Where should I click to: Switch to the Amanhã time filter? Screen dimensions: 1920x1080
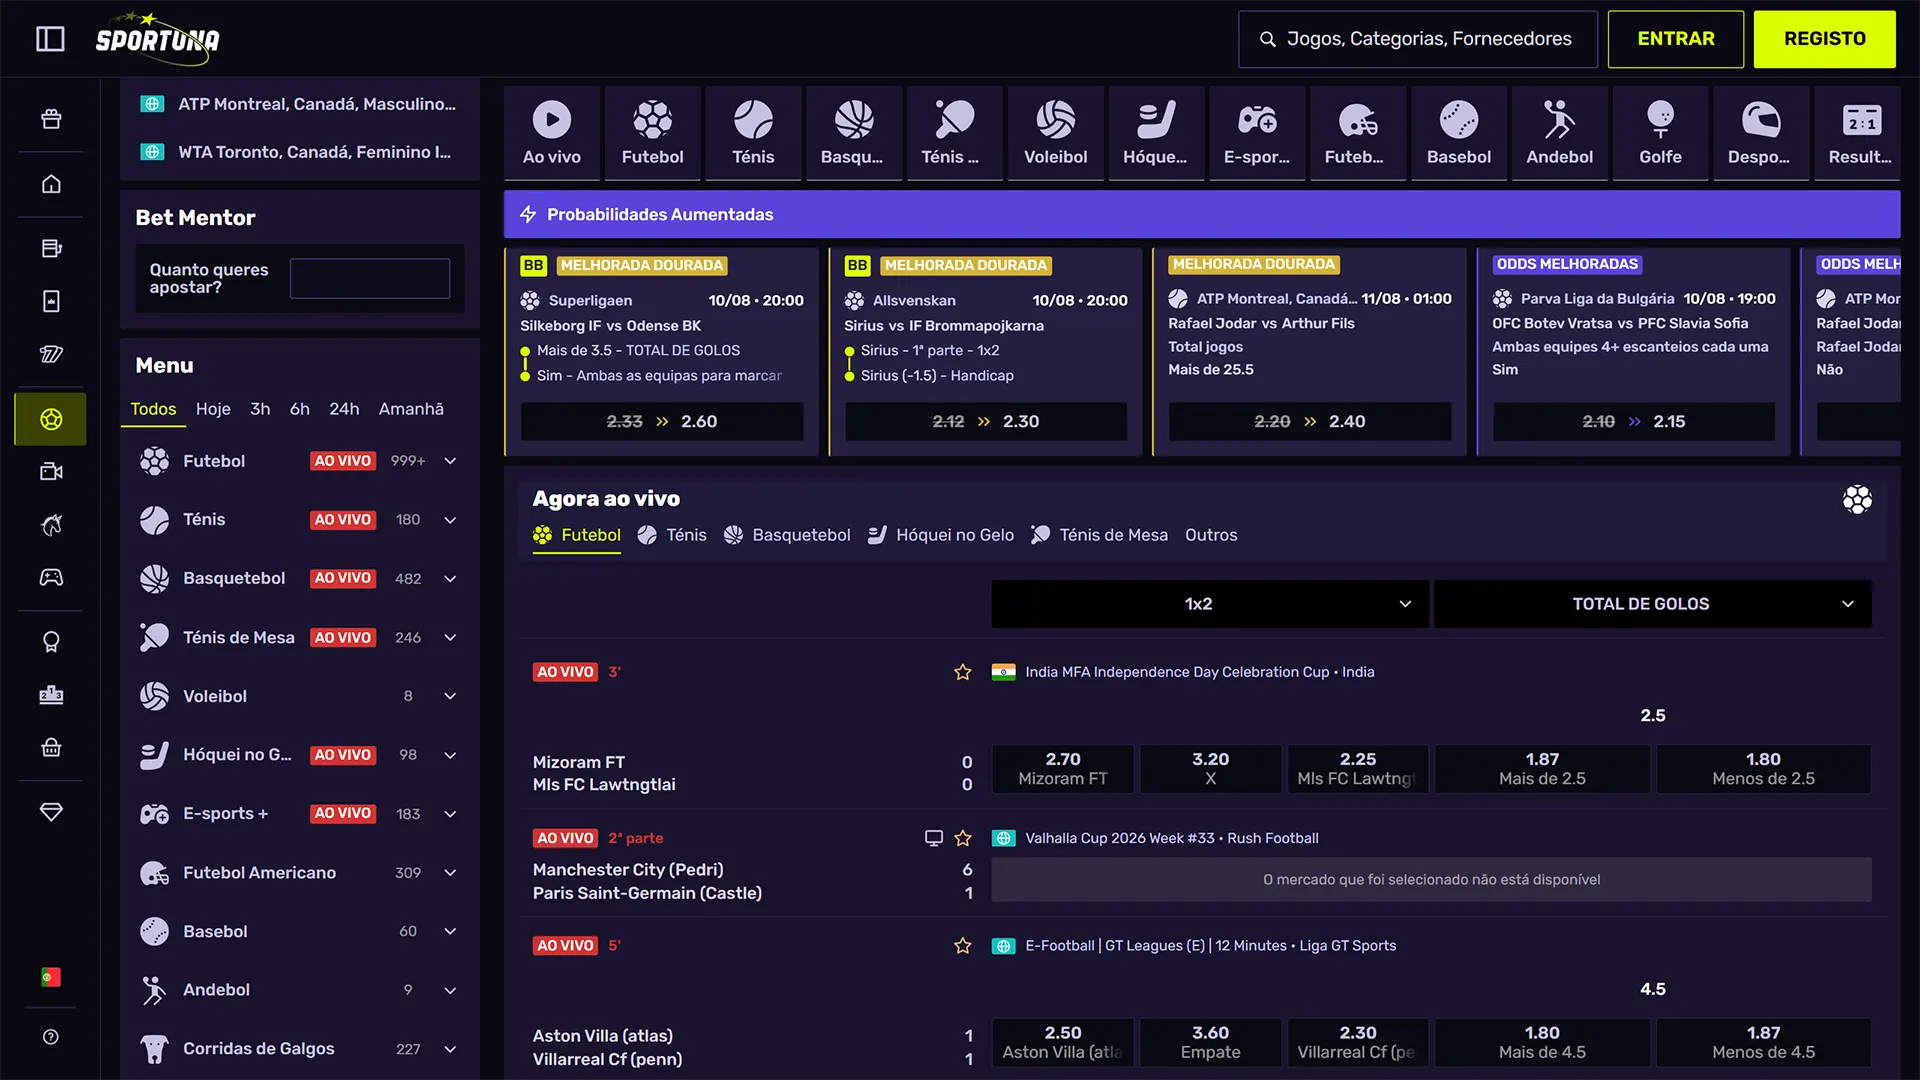(411, 409)
